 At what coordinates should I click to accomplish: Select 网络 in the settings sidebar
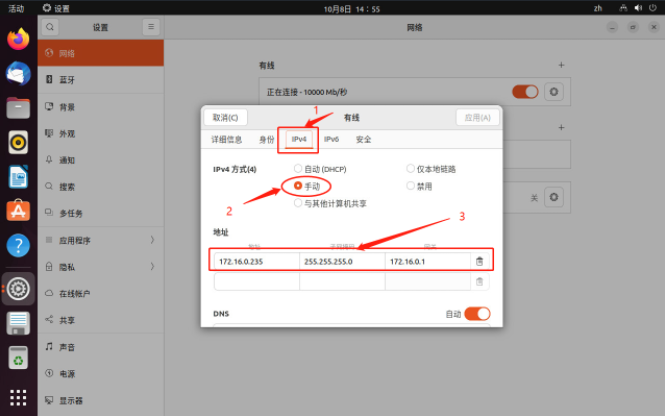pos(101,53)
